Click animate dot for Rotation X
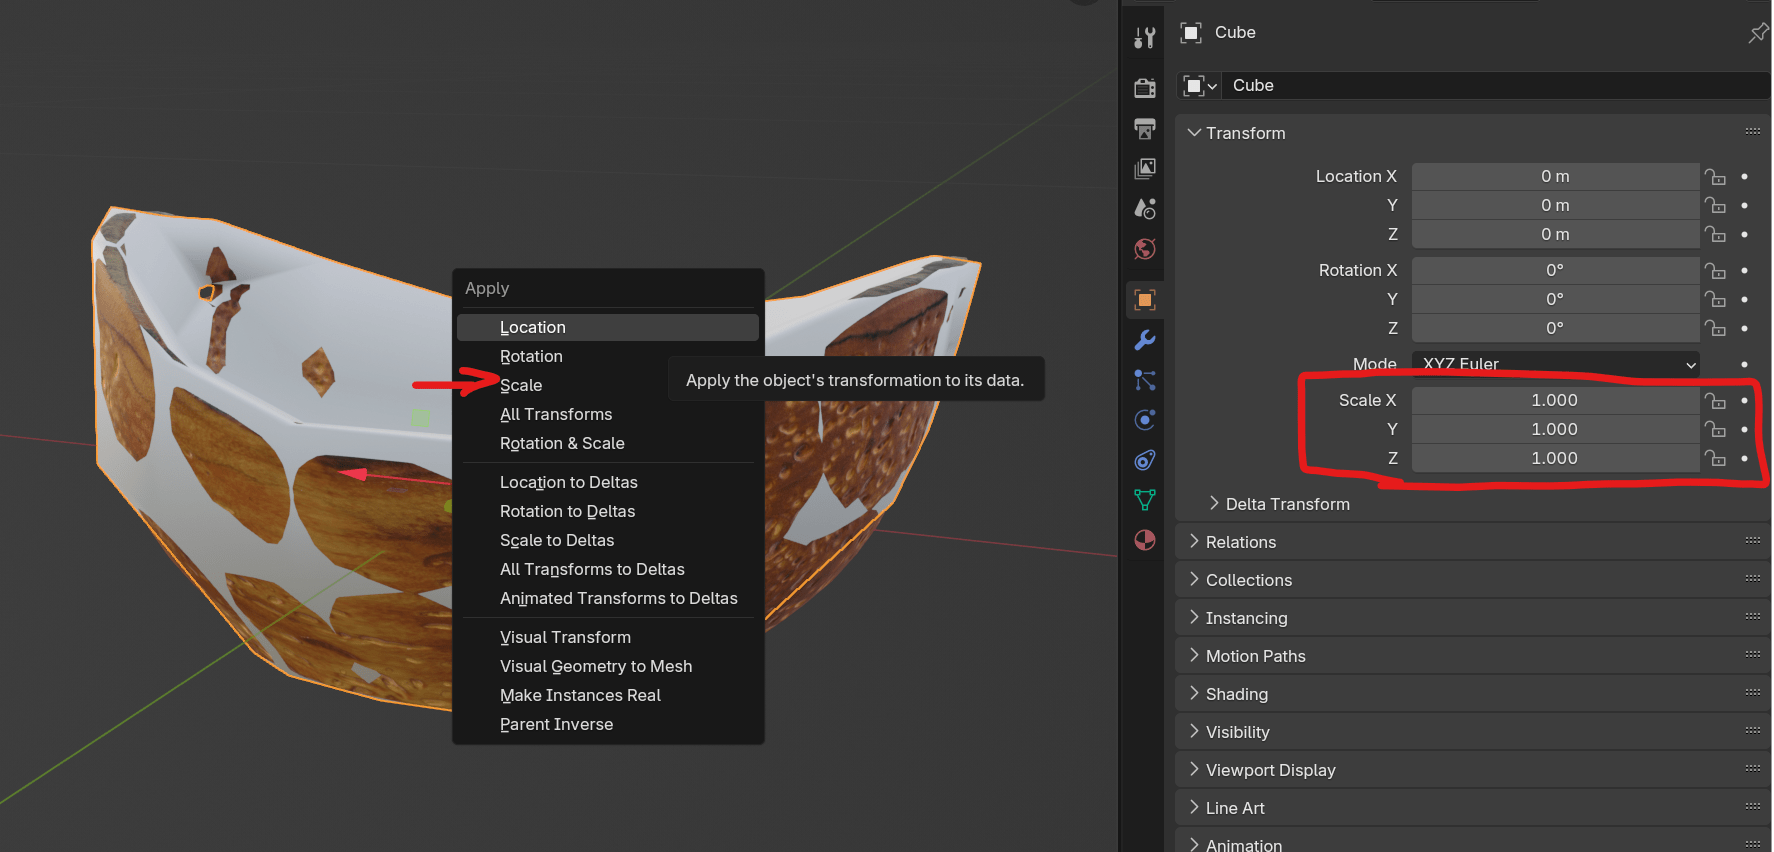Screen dimensions: 1774x852 point(1744,271)
